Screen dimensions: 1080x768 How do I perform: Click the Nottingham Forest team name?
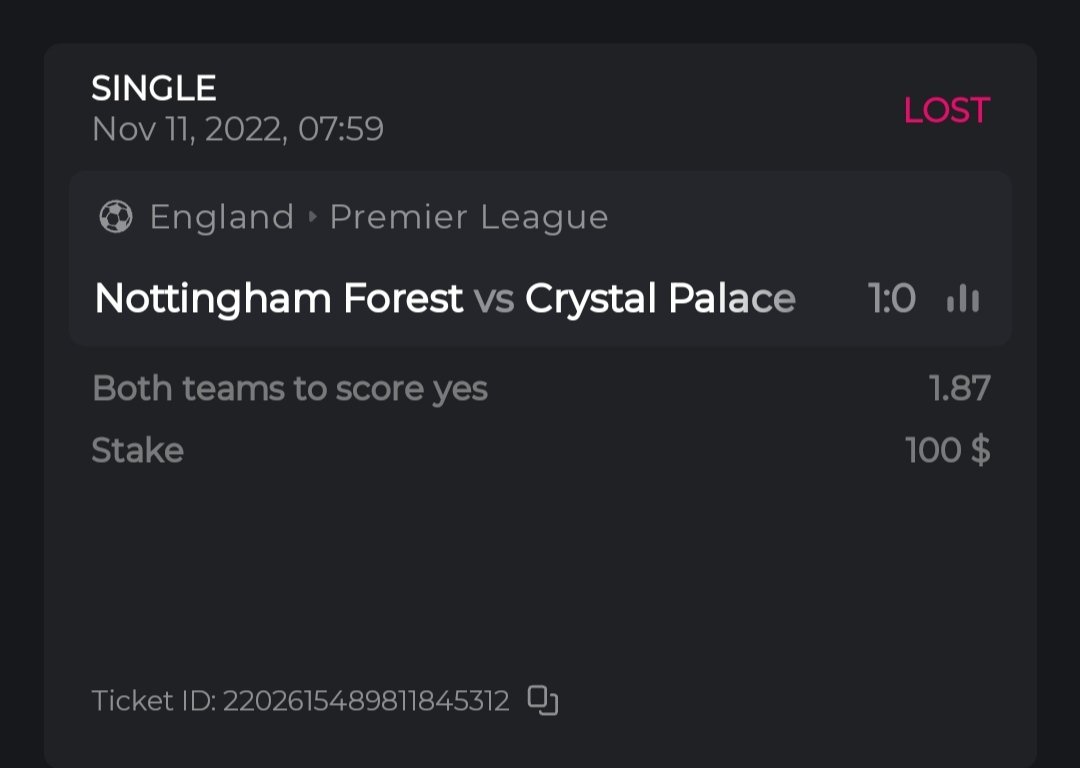(x=278, y=298)
